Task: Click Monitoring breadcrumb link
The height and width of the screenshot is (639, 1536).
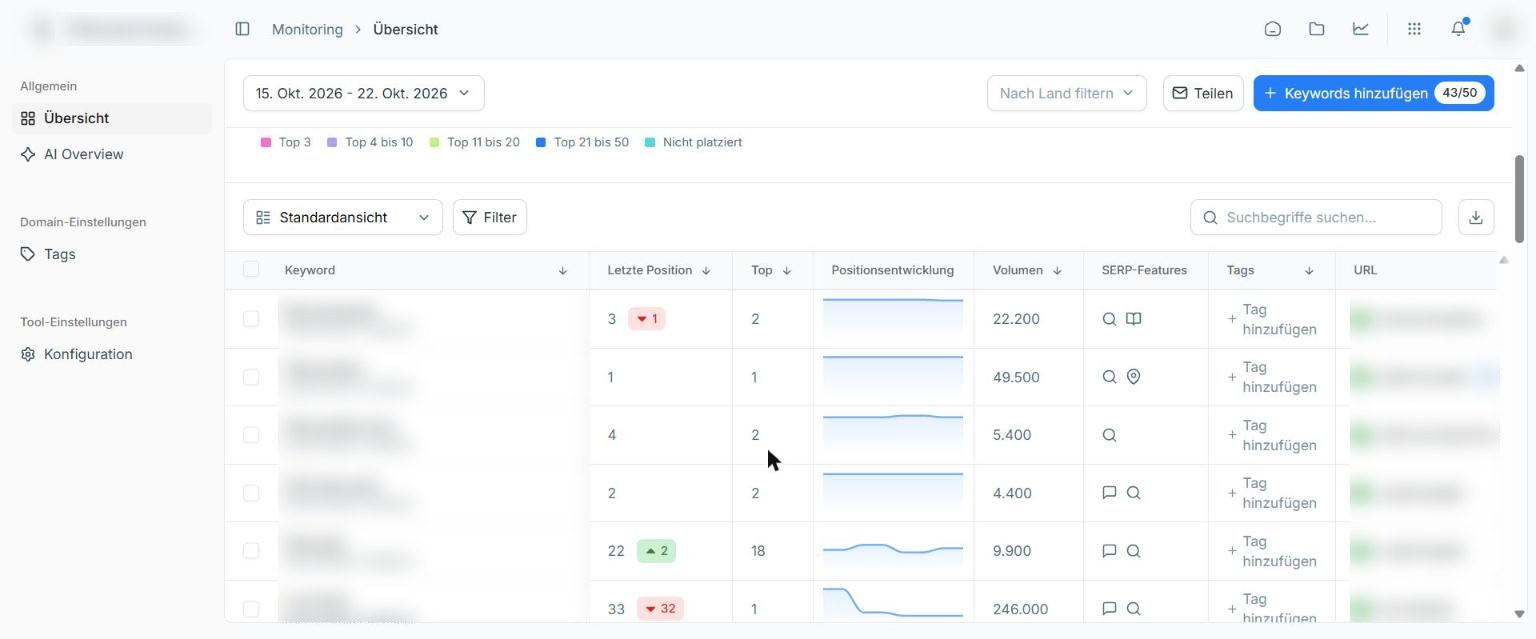Action: tap(307, 29)
